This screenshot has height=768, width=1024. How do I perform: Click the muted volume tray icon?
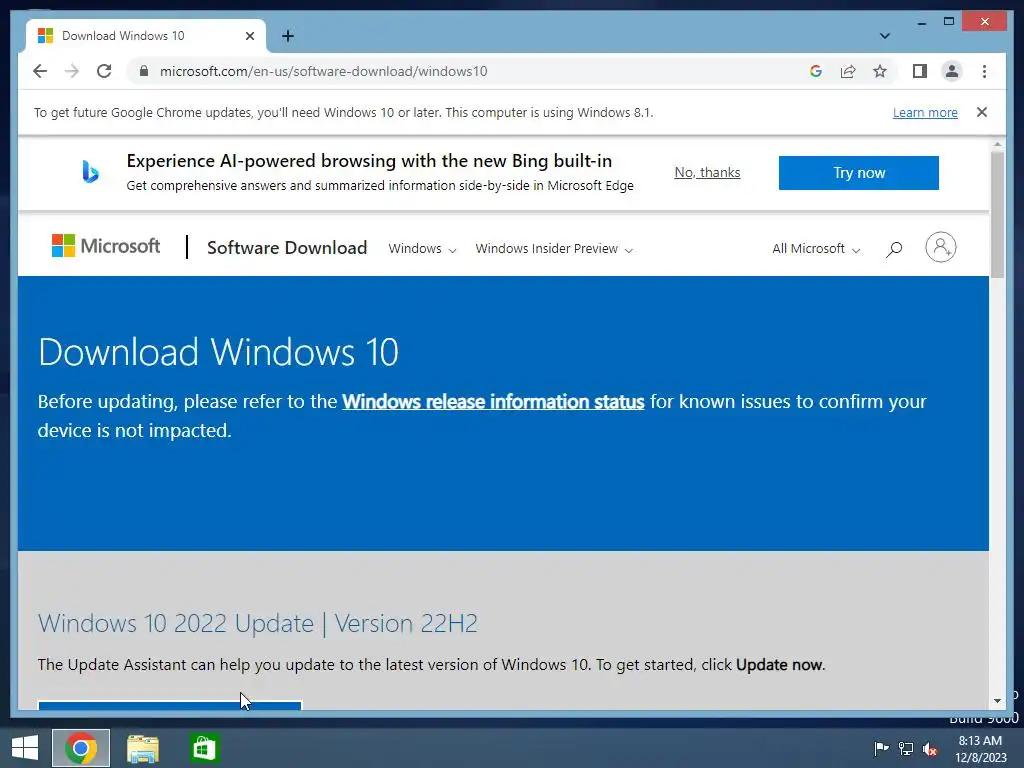coord(930,748)
